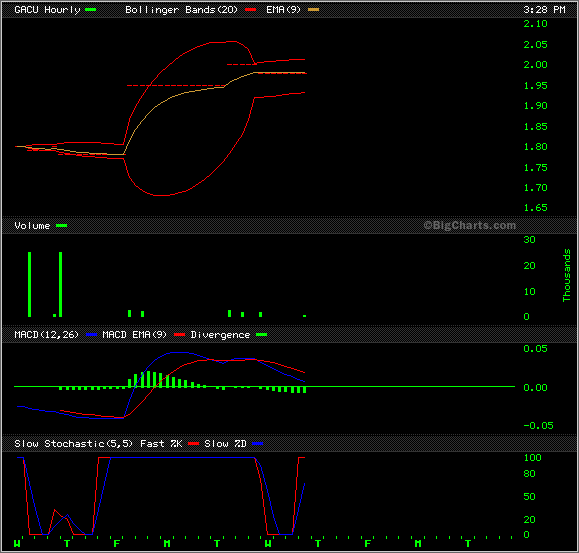Viewport: 579px width, 553px height.
Task: Click the first M day marker on time axis
Action: click(x=167, y=544)
